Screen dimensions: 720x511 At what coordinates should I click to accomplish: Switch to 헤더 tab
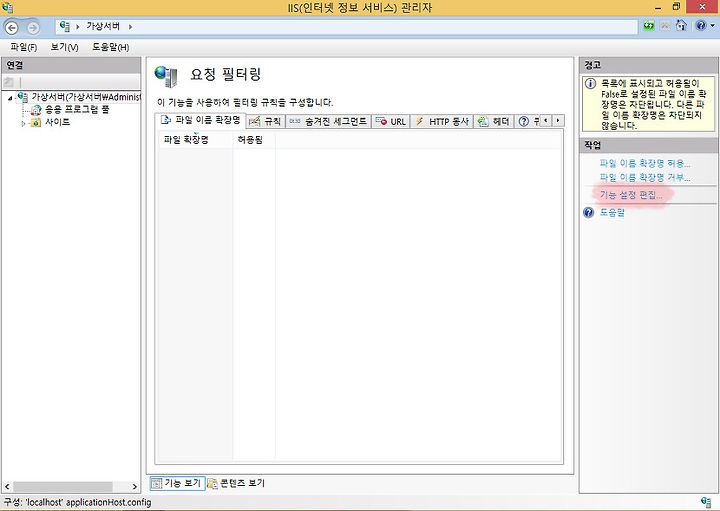pos(494,121)
